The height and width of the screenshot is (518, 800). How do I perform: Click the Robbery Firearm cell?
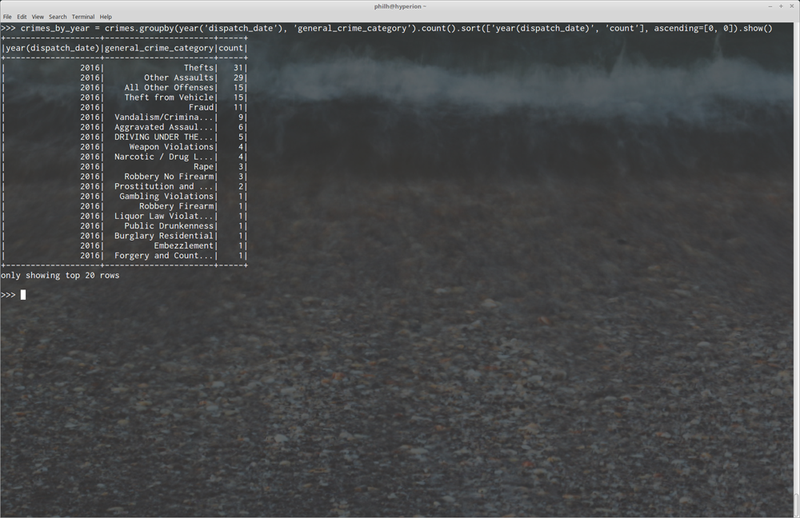(177, 206)
